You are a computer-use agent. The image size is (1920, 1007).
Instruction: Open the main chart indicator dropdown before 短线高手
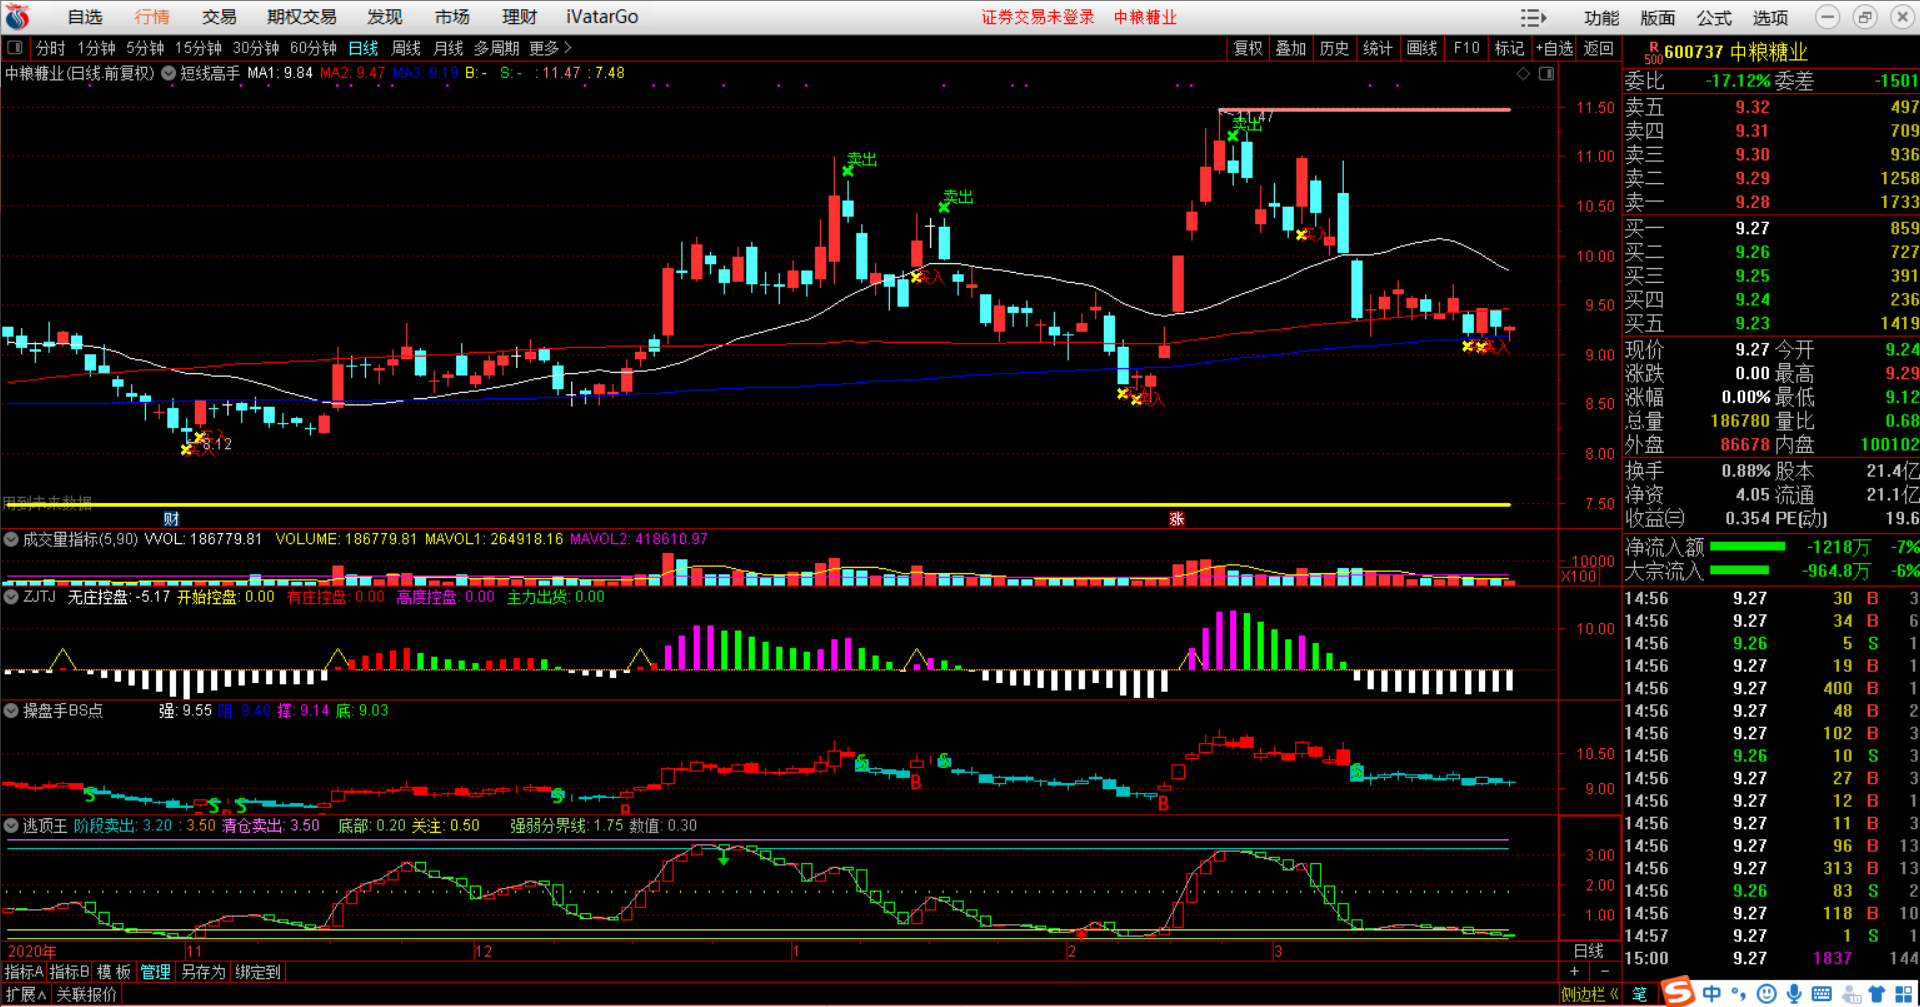pyautogui.click(x=169, y=73)
